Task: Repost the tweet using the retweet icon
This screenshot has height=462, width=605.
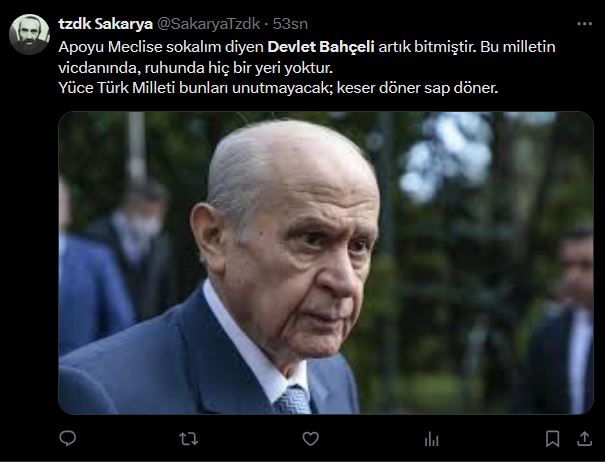Action: click(189, 439)
